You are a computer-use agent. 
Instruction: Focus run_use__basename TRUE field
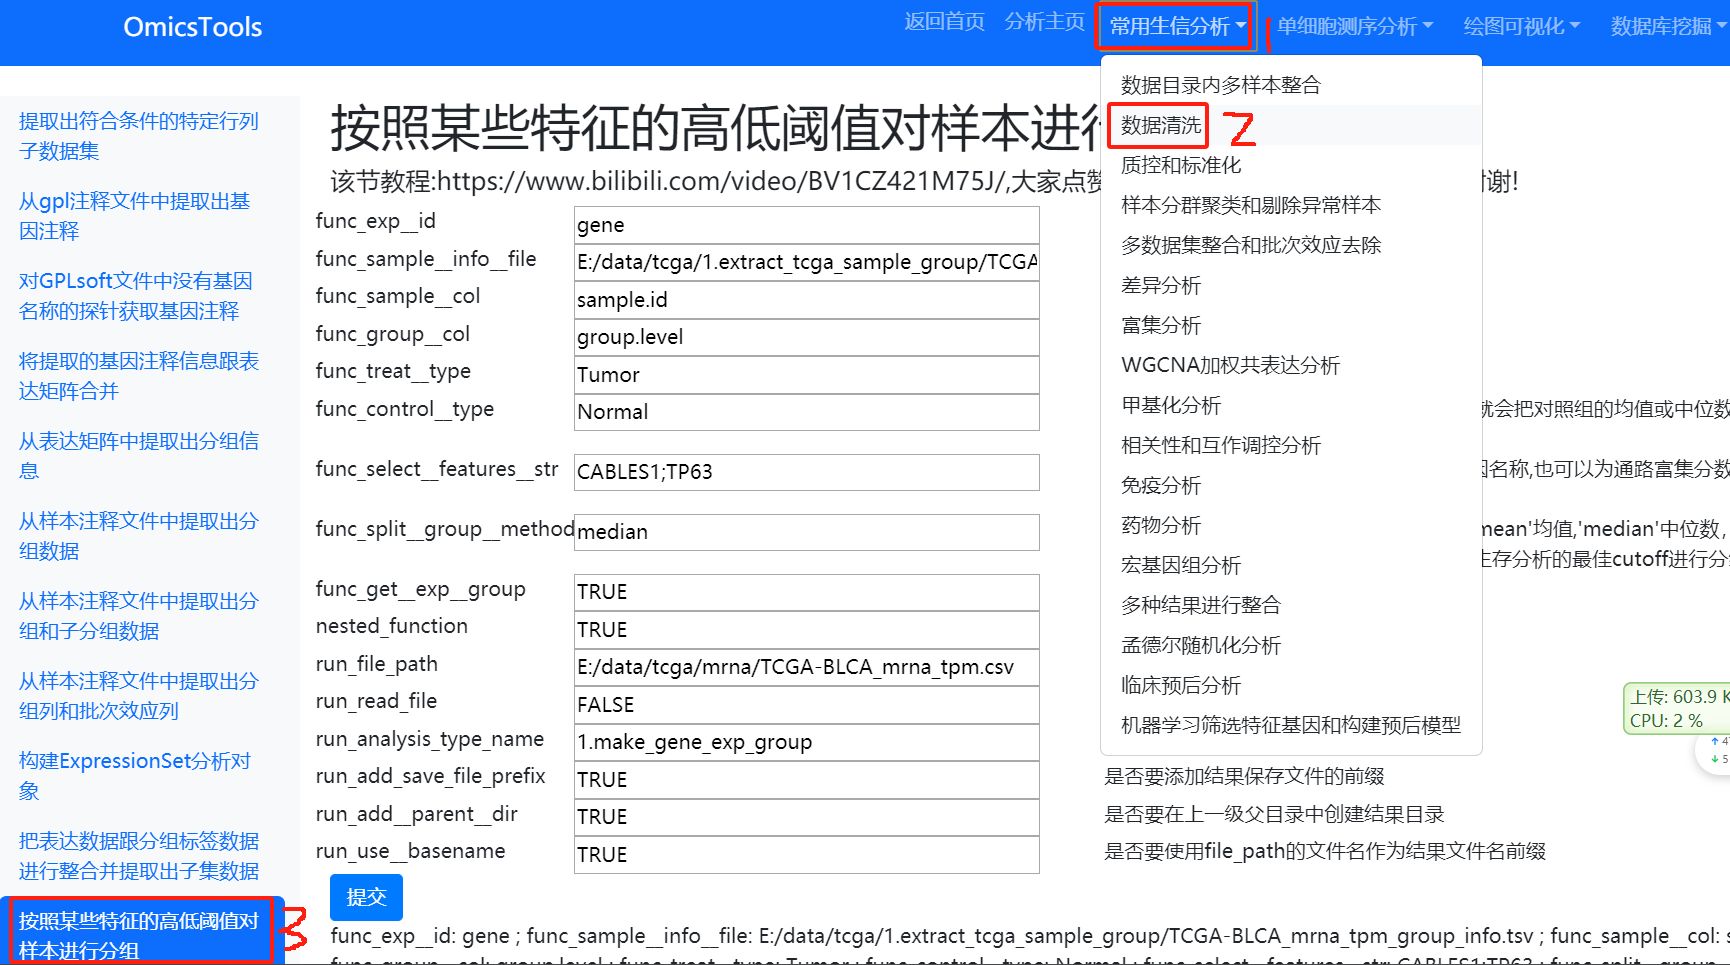806,855
